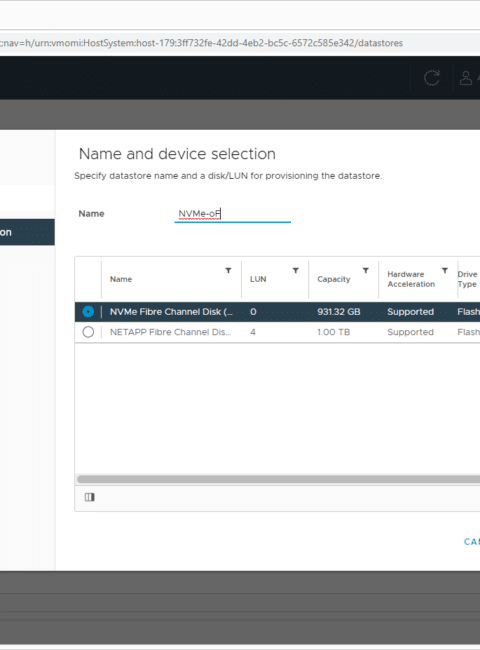480x650 pixels.
Task: Click the Cancel button
Action: point(472,541)
